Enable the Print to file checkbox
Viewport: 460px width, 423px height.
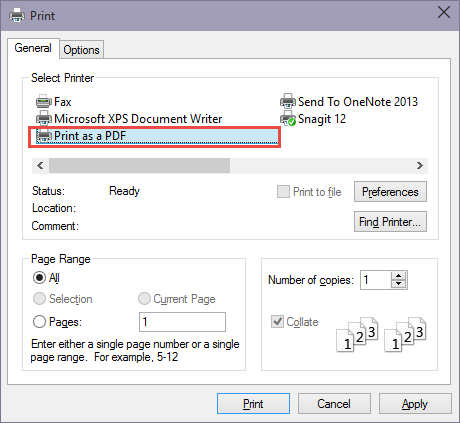[283, 192]
